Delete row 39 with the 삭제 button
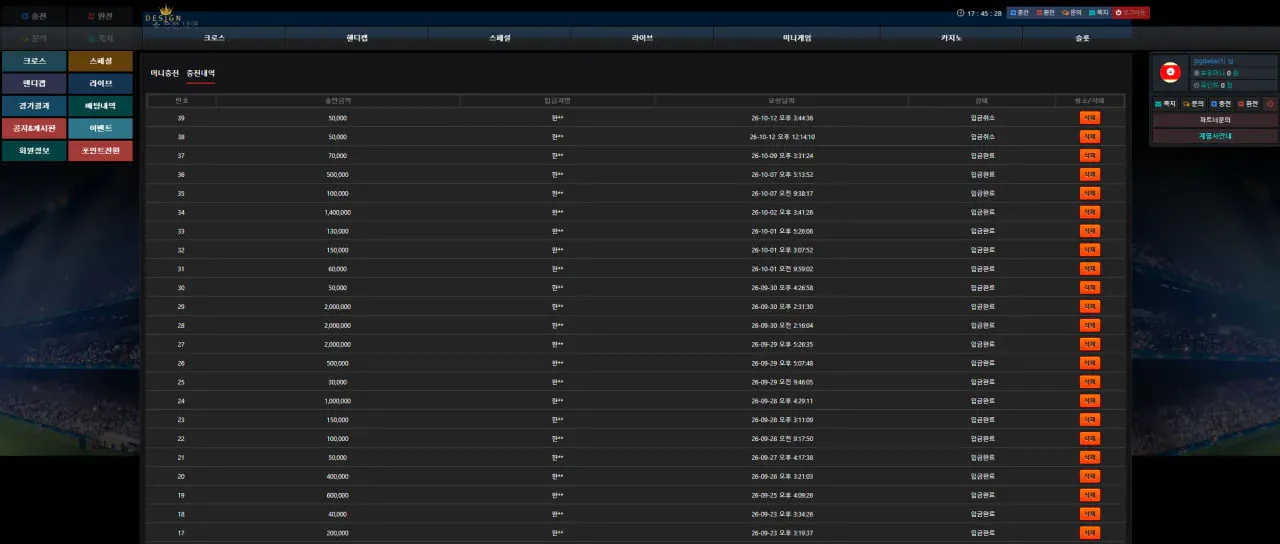The height and width of the screenshot is (544, 1280). pyautogui.click(x=1089, y=118)
